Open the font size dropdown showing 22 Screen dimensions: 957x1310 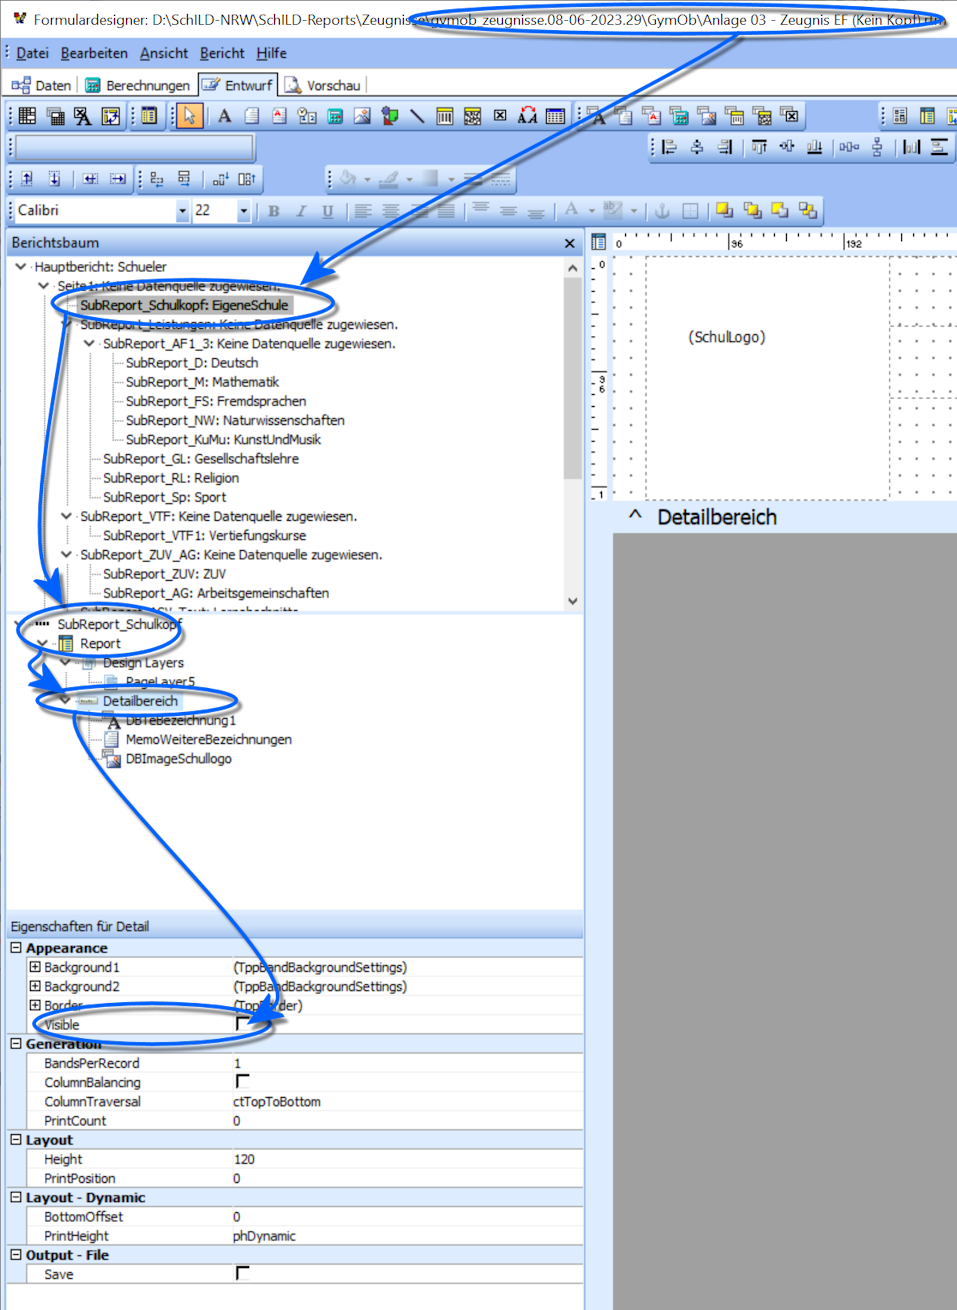click(x=243, y=211)
